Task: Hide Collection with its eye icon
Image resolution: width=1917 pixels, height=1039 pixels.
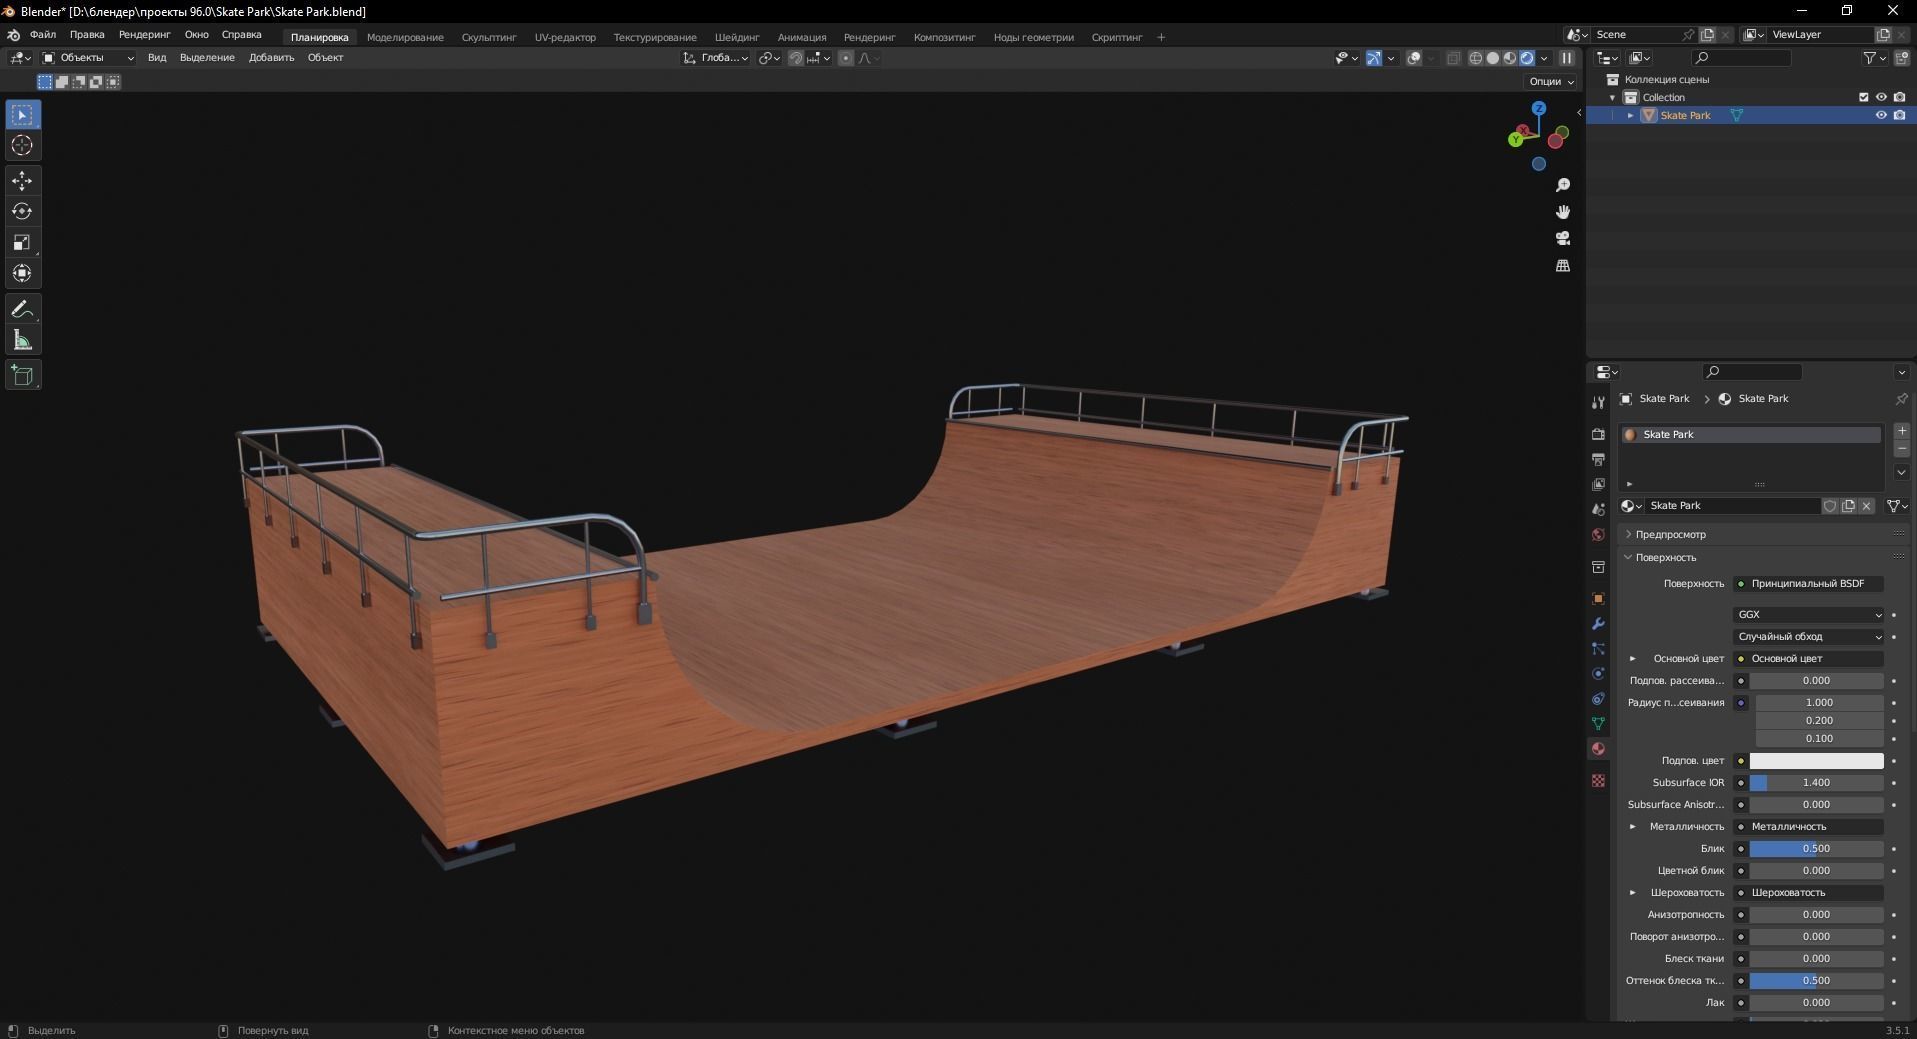Action: click(1881, 97)
